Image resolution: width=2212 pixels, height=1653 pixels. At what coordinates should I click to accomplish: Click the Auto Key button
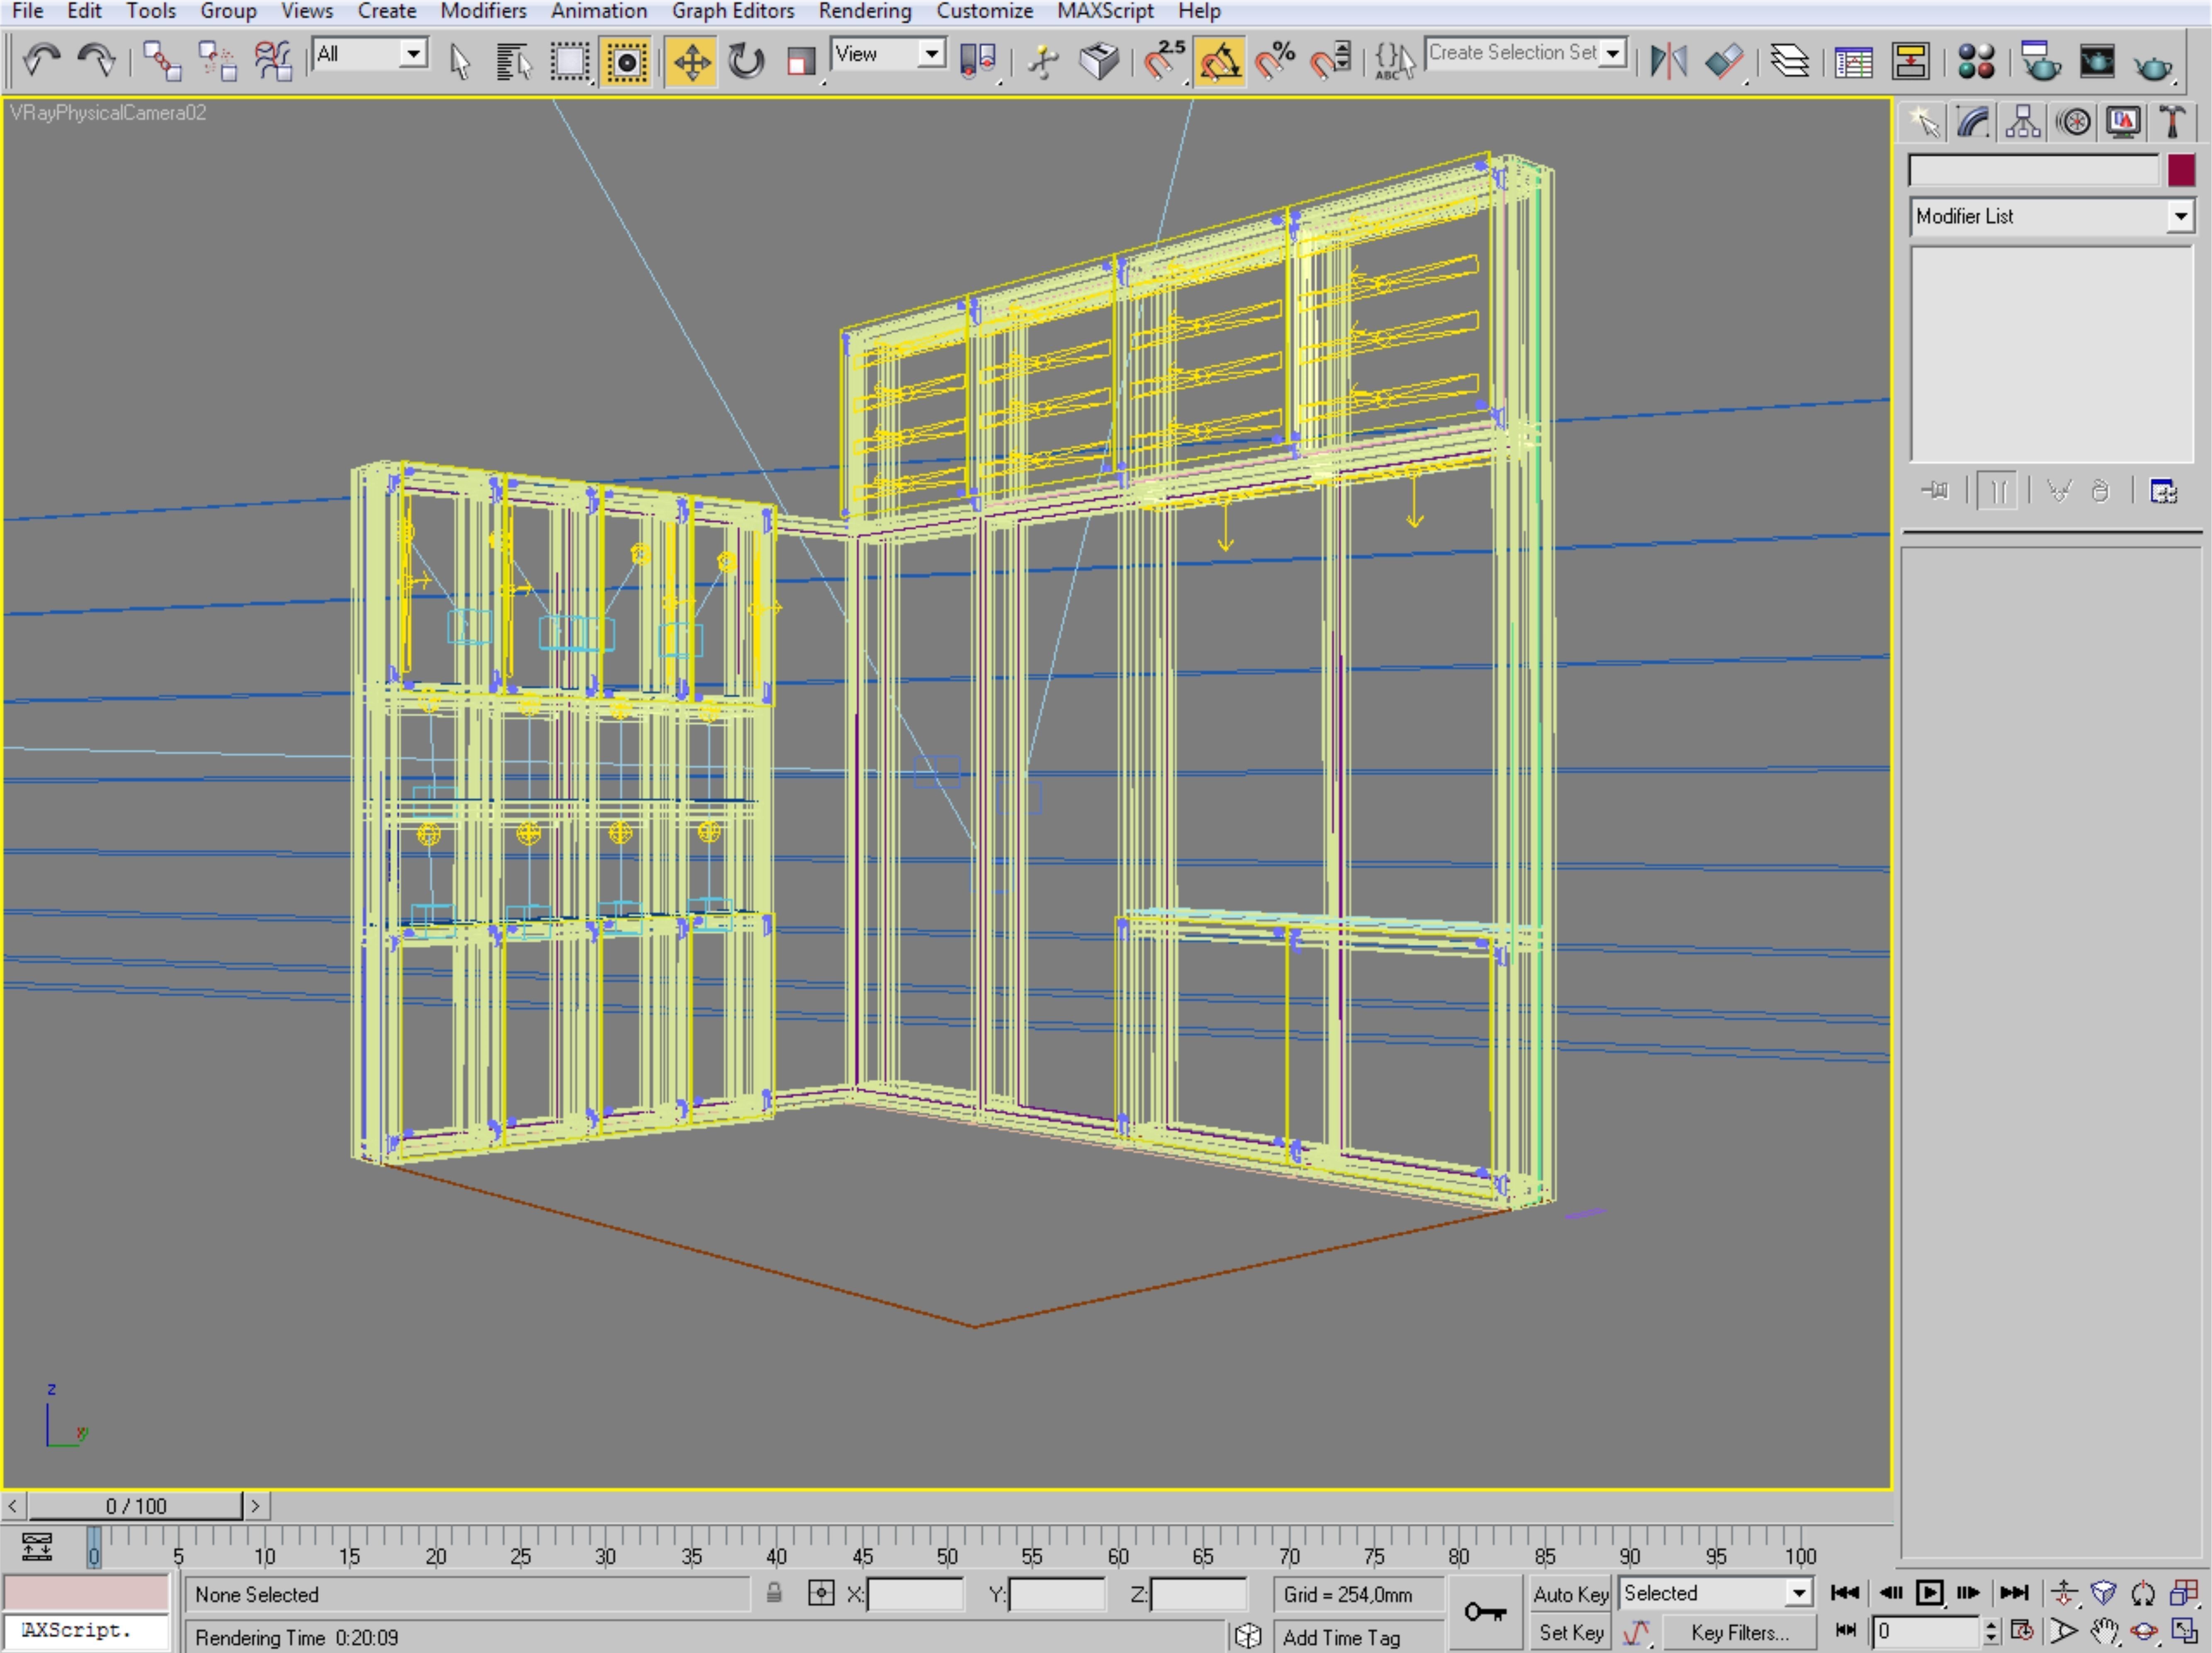point(1570,1594)
